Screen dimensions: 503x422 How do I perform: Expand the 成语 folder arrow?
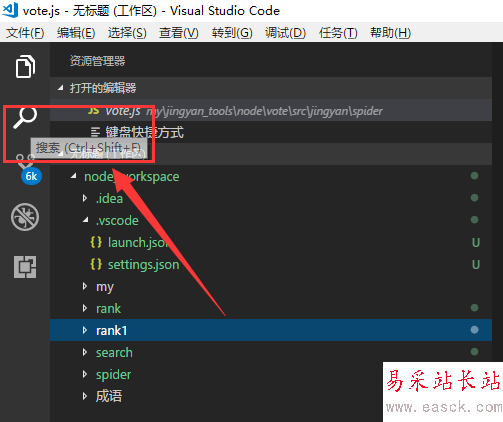[85, 396]
